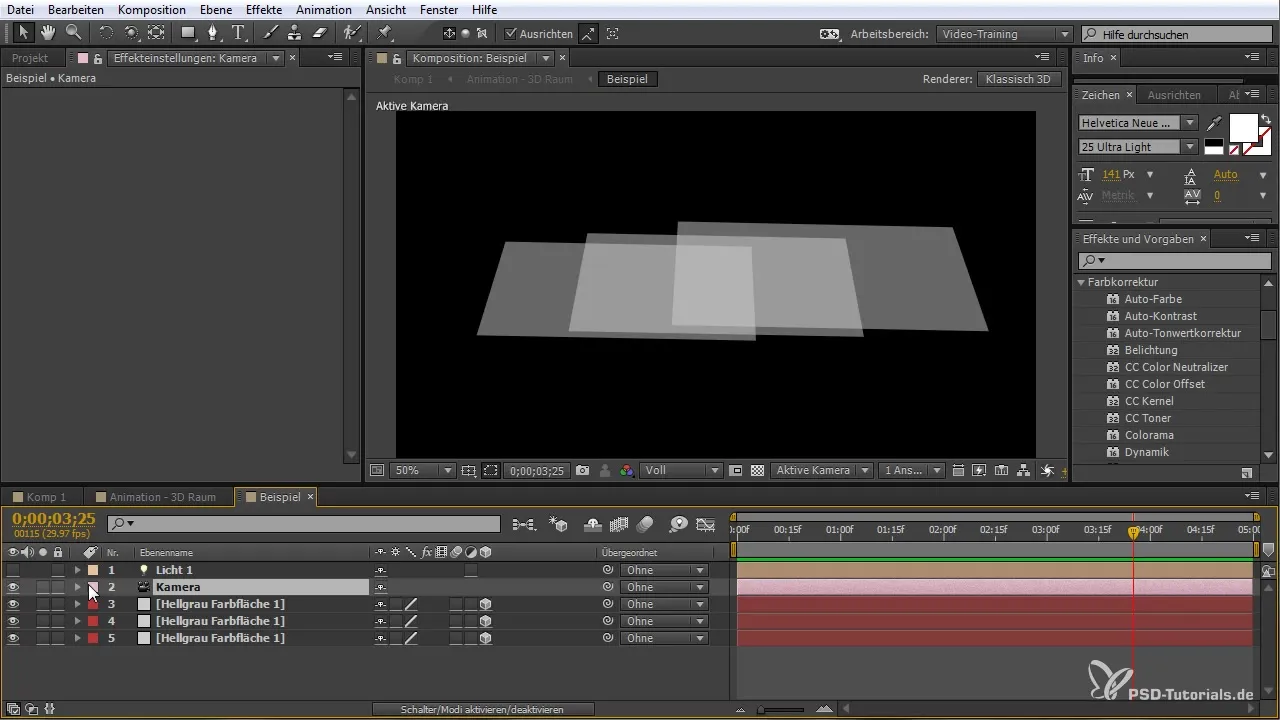Click the Auto-Kontrast effect

click(1160, 316)
